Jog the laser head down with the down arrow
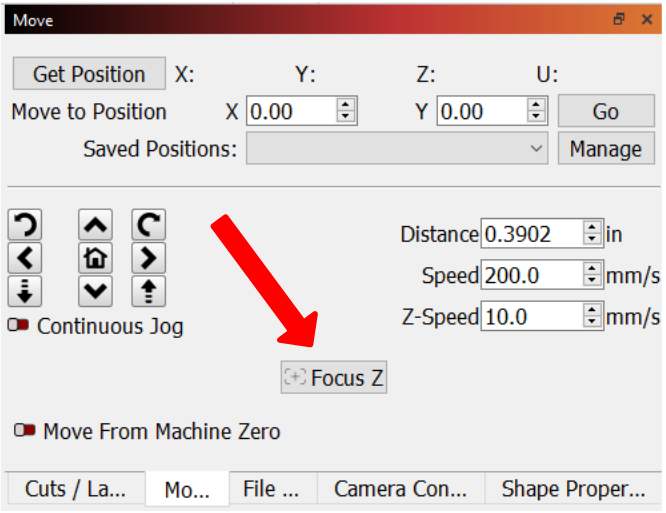The image size is (666, 513). (95, 291)
